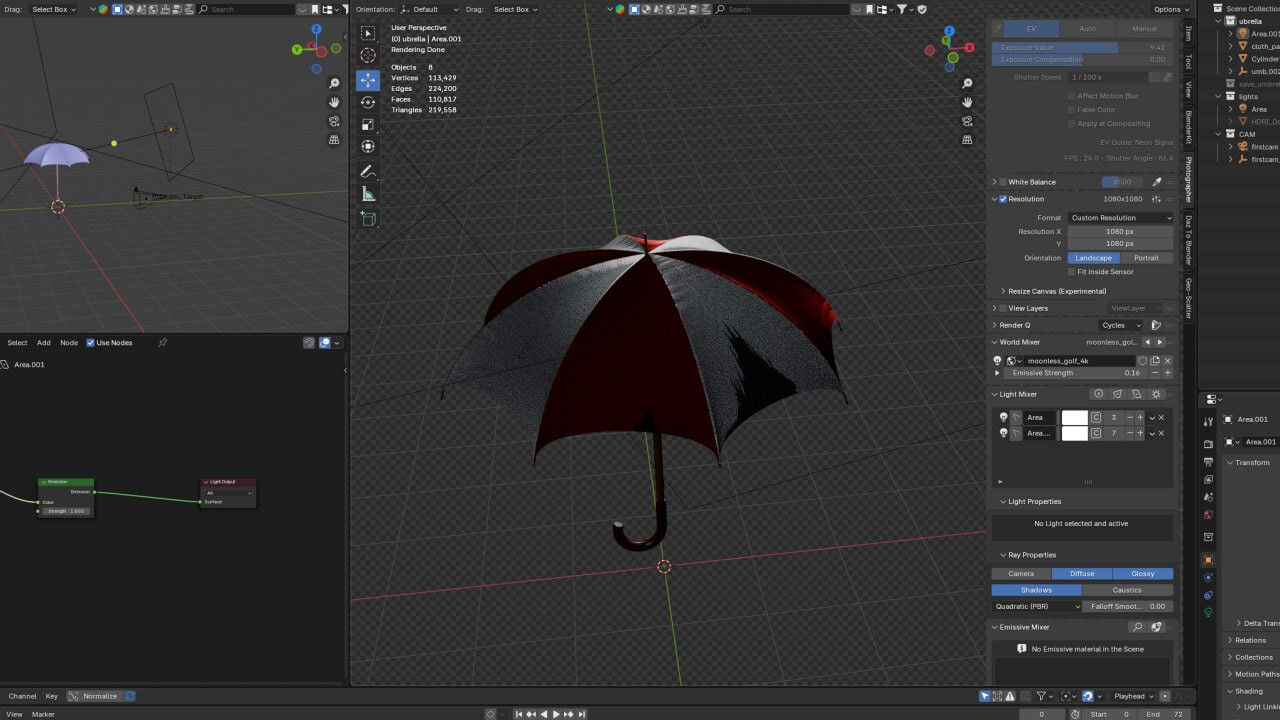The height and width of the screenshot is (720, 1280).
Task: Toggle Caustics ray option
Action: [x=1127, y=590]
